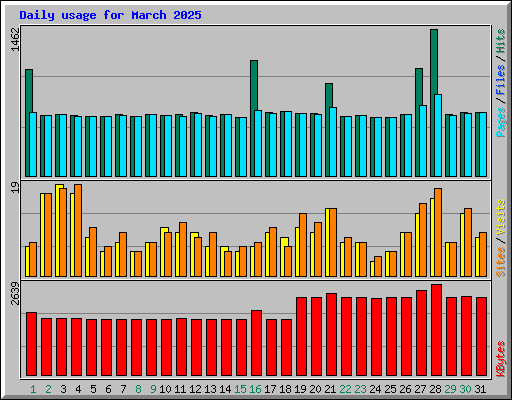The image size is (512, 400).
Task: Click day 14 label on x-axis
Action: (225, 389)
